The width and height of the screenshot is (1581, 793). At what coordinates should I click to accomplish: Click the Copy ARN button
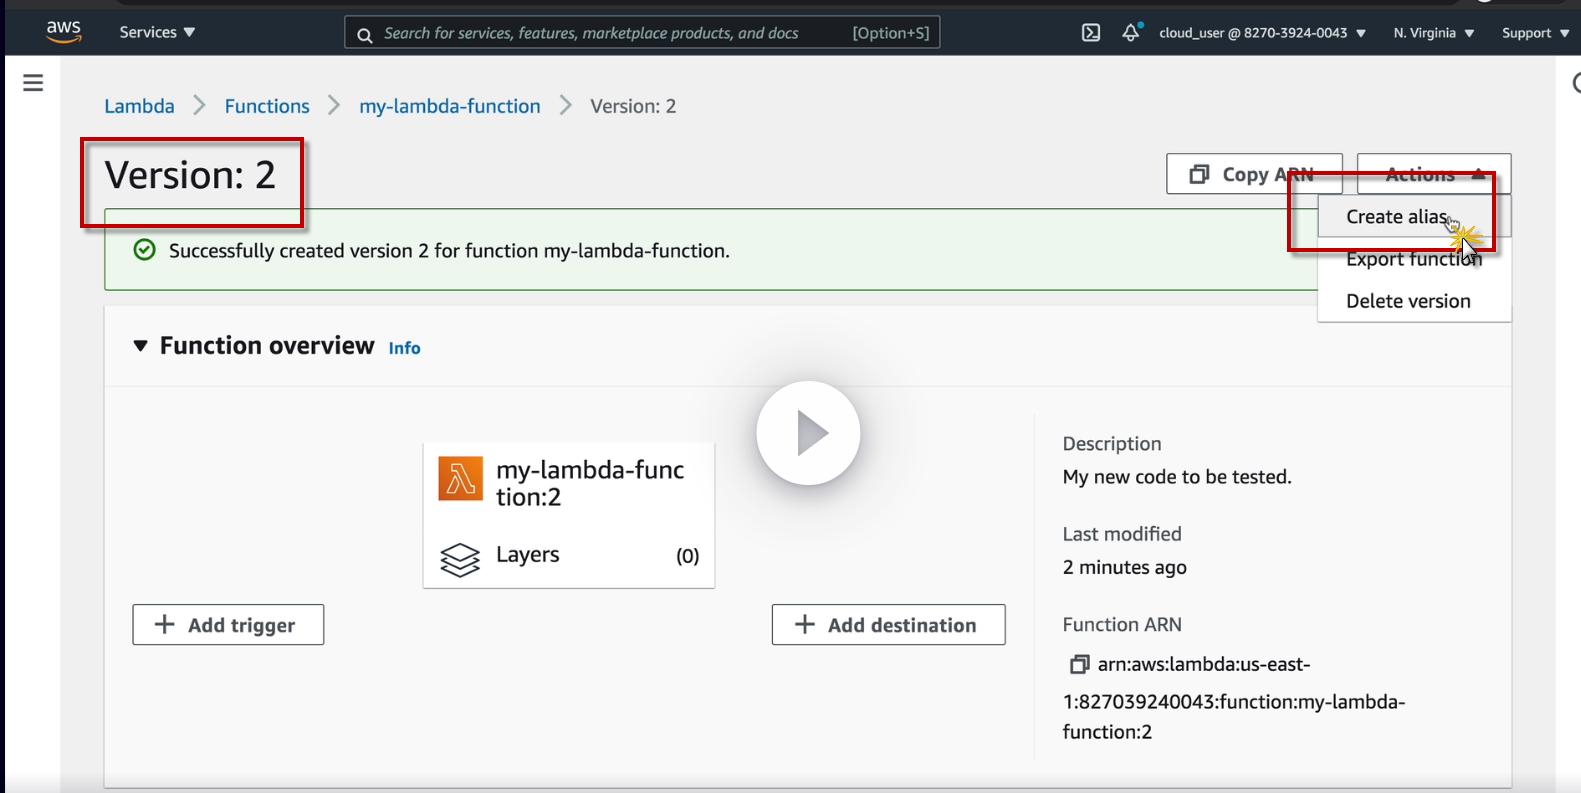(x=1253, y=174)
